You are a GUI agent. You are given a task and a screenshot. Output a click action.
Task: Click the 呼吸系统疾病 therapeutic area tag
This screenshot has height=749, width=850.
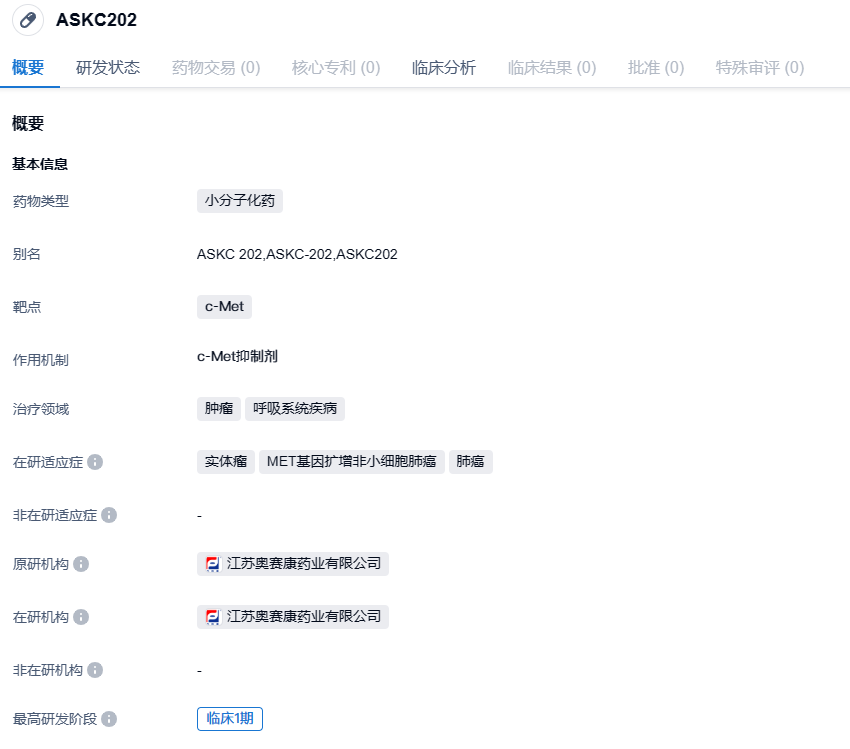point(295,409)
